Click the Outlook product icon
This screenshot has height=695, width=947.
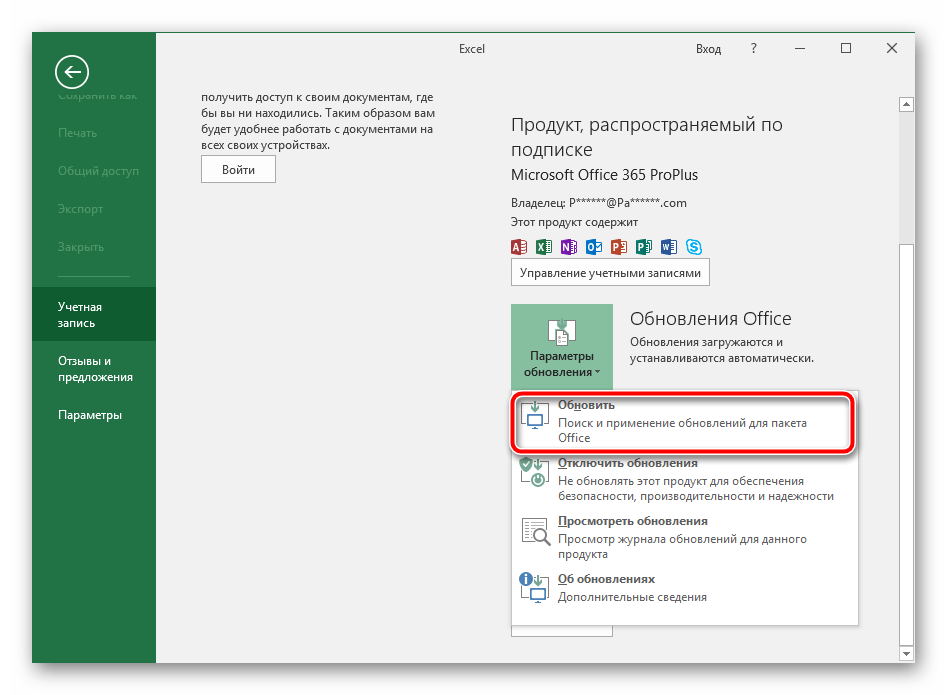pyautogui.click(x=594, y=247)
